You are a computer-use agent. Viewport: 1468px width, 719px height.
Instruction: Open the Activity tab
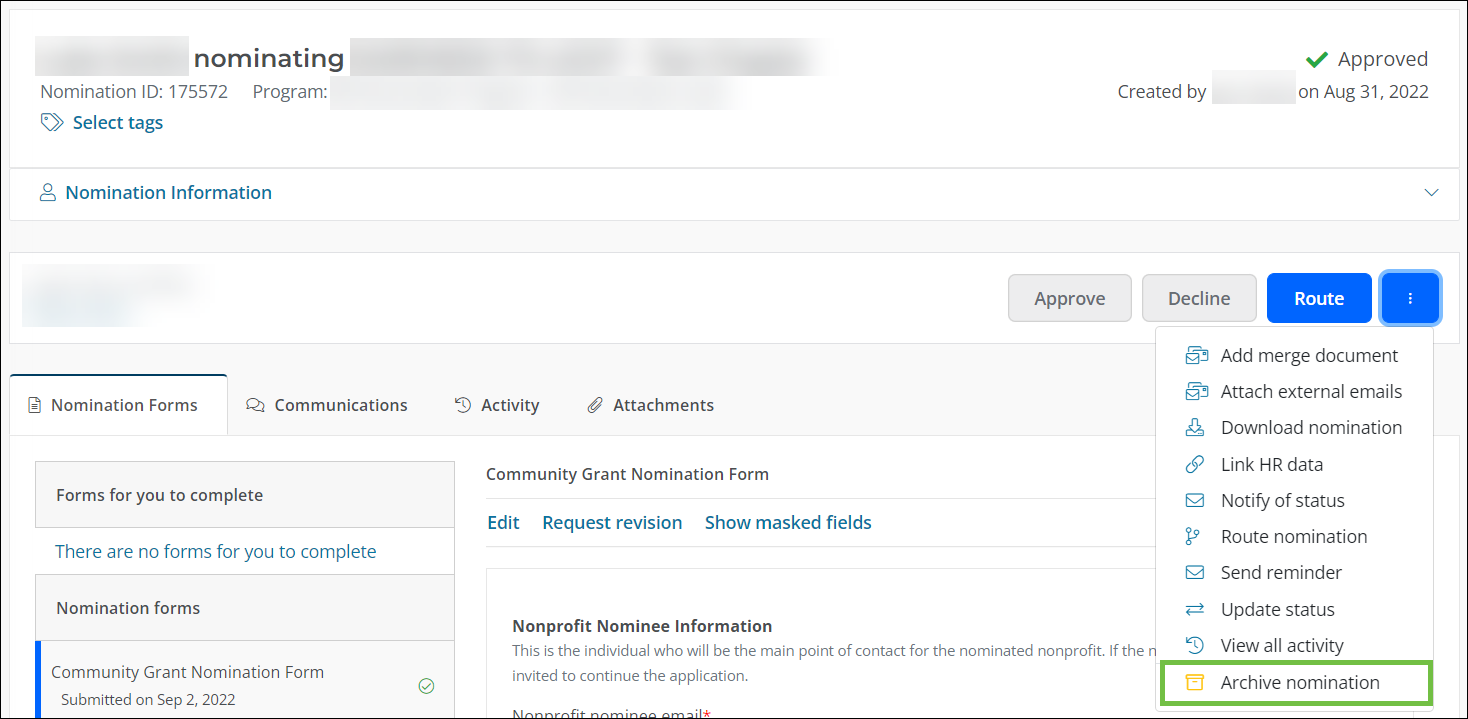pos(497,405)
